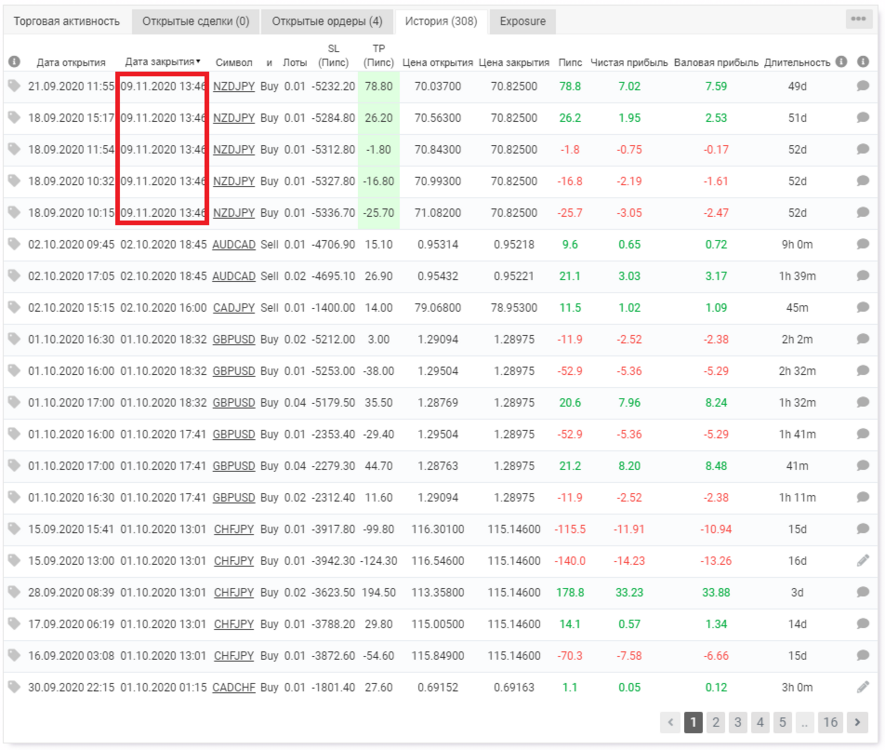Open comment icon for 1h 39m AUDCAD trade

point(863,275)
